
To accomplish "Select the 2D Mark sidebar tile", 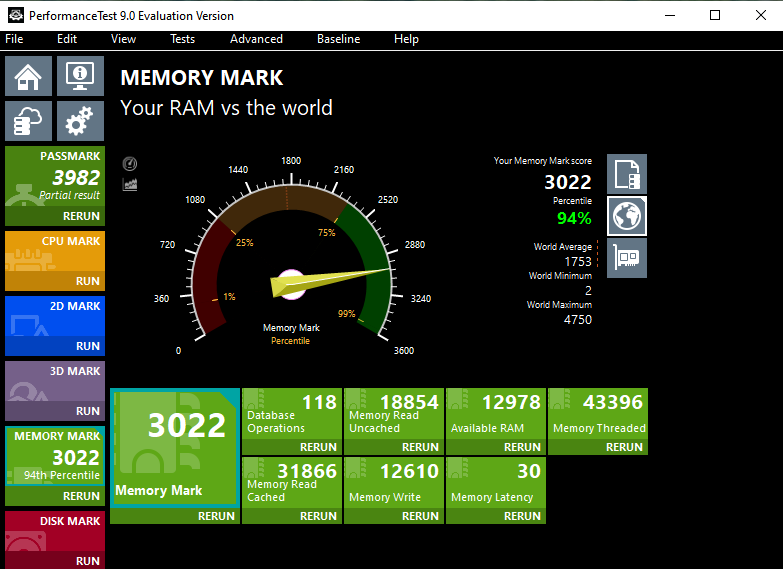I will click(55, 316).
